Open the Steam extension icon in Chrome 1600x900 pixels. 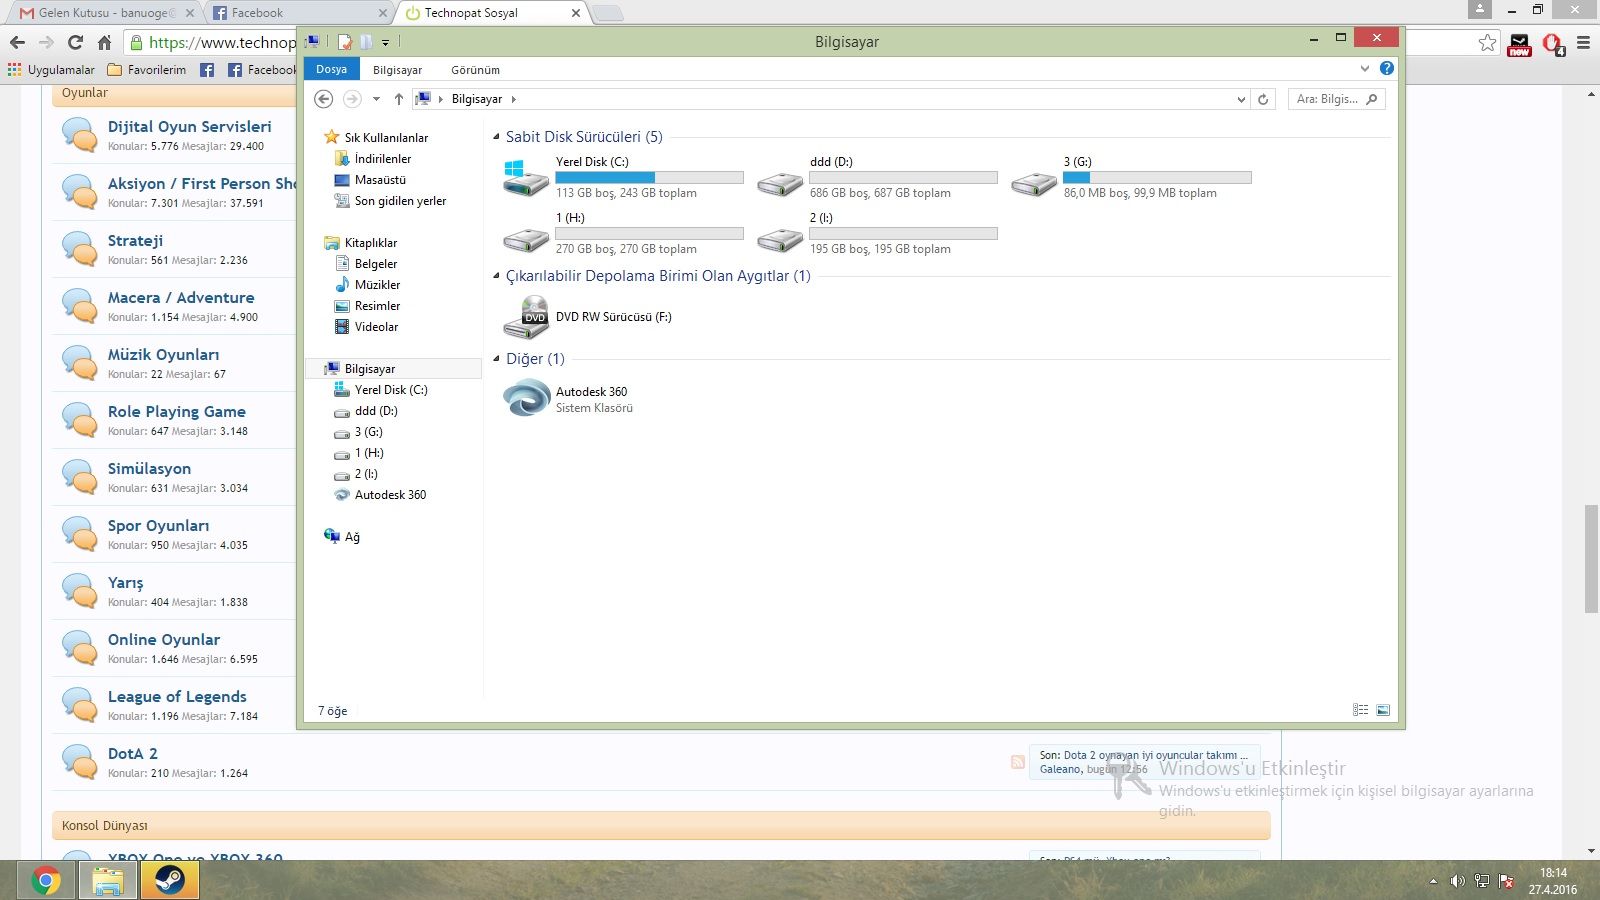coord(1520,43)
